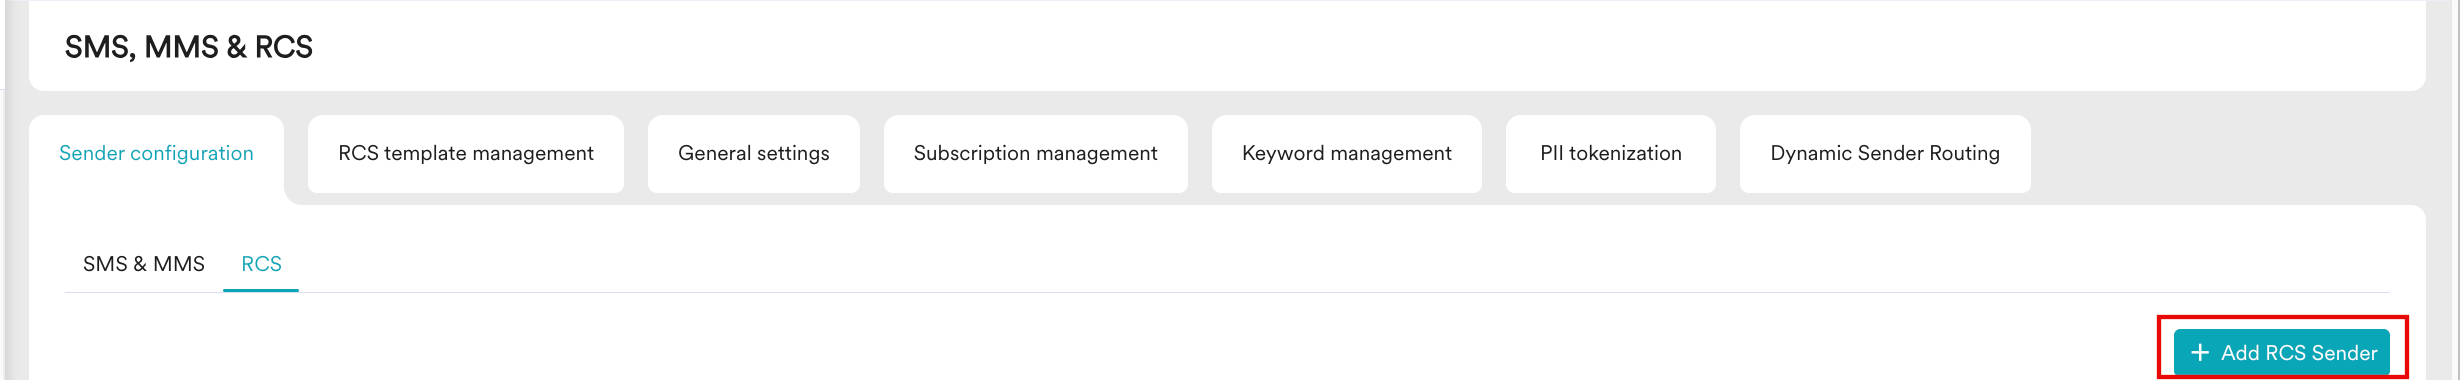The height and width of the screenshot is (380, 2460).
Task: Open the Sender configuration tab
Action: click(156, 154)
